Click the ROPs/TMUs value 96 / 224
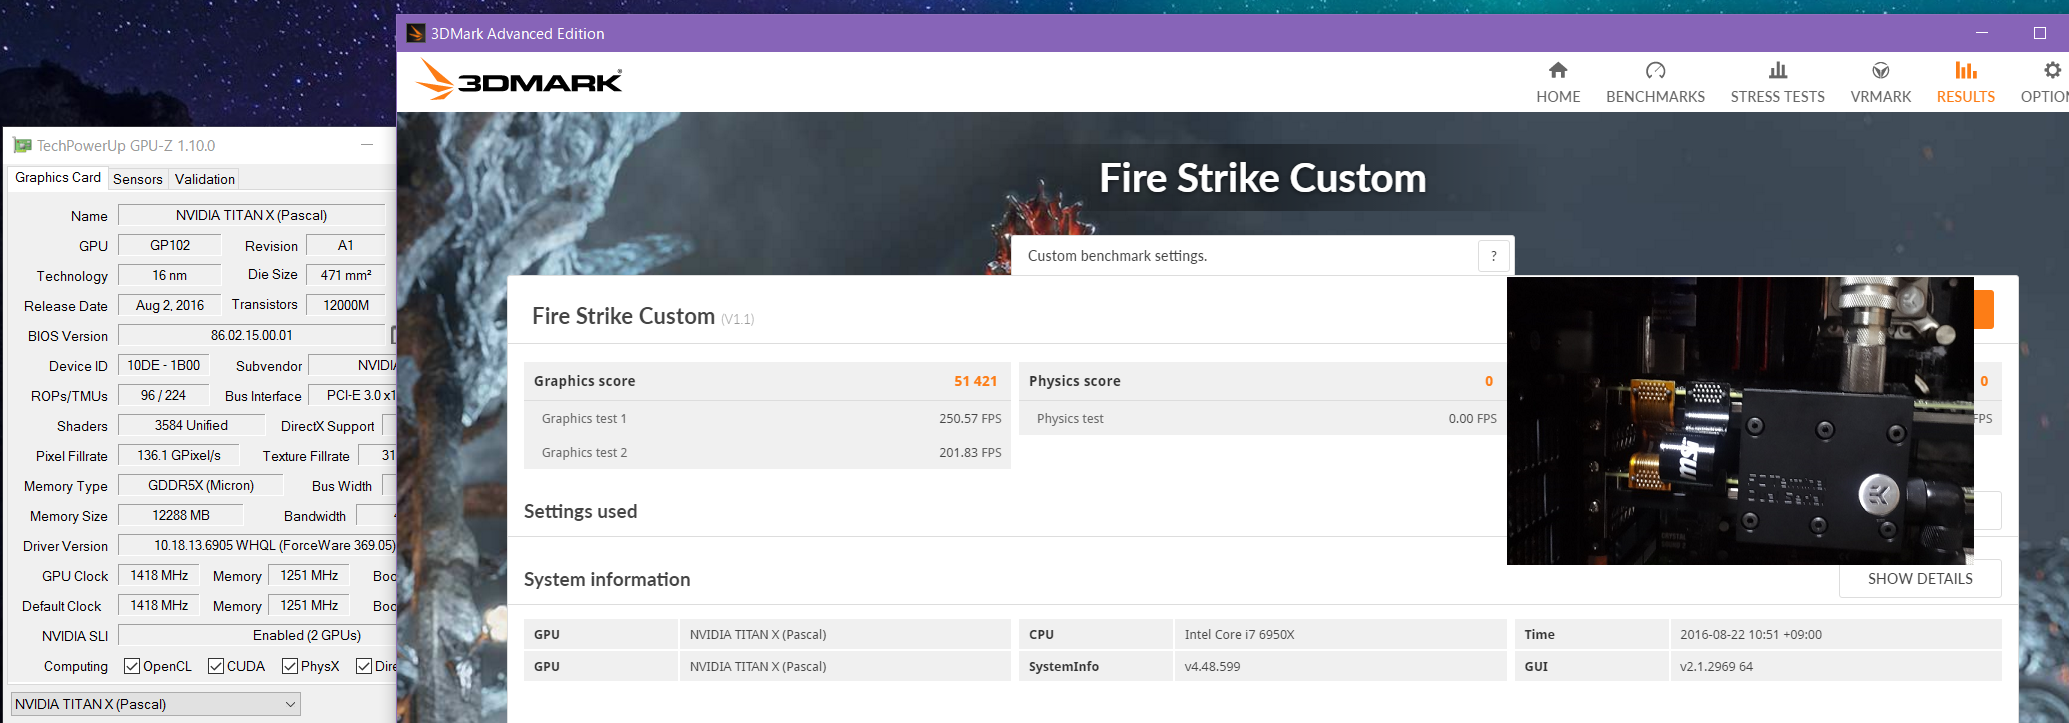 [x=164, y=395]
